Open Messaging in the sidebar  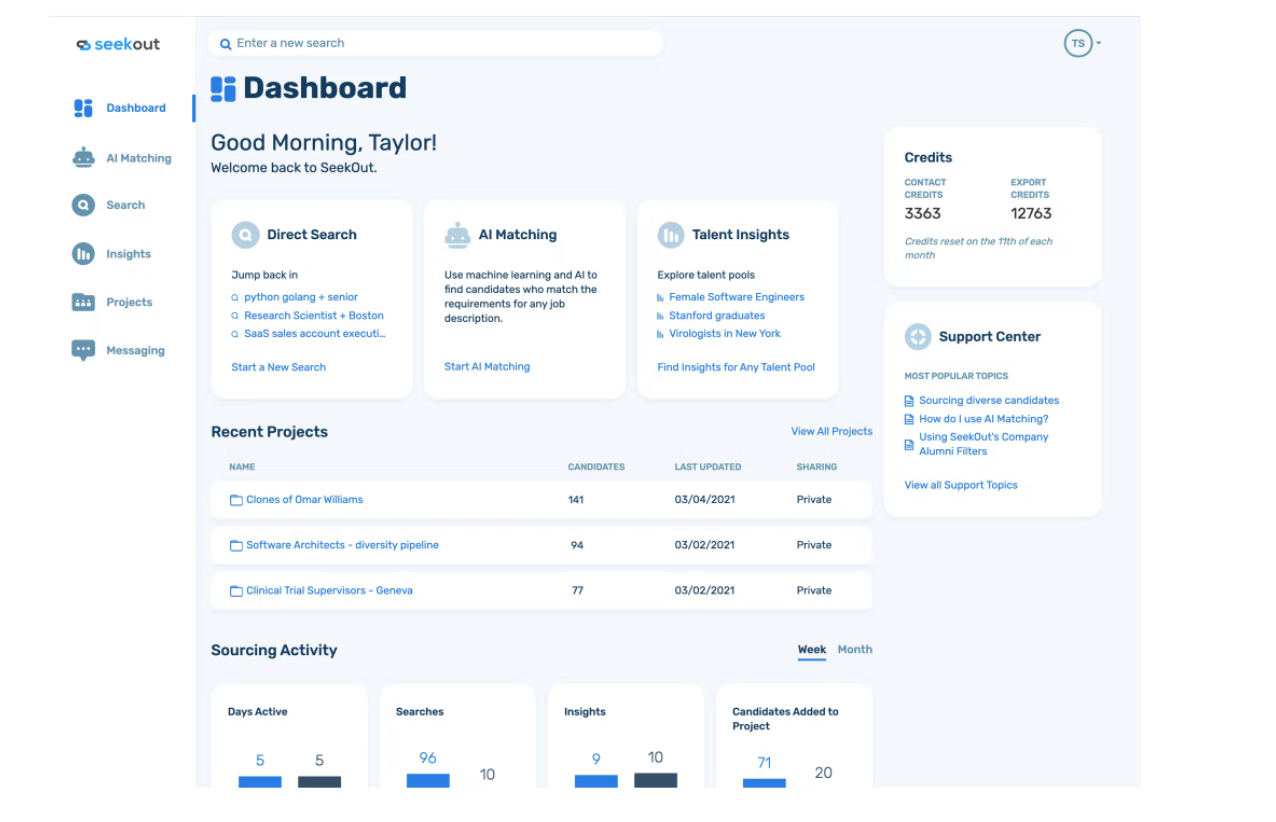(136, 351)
